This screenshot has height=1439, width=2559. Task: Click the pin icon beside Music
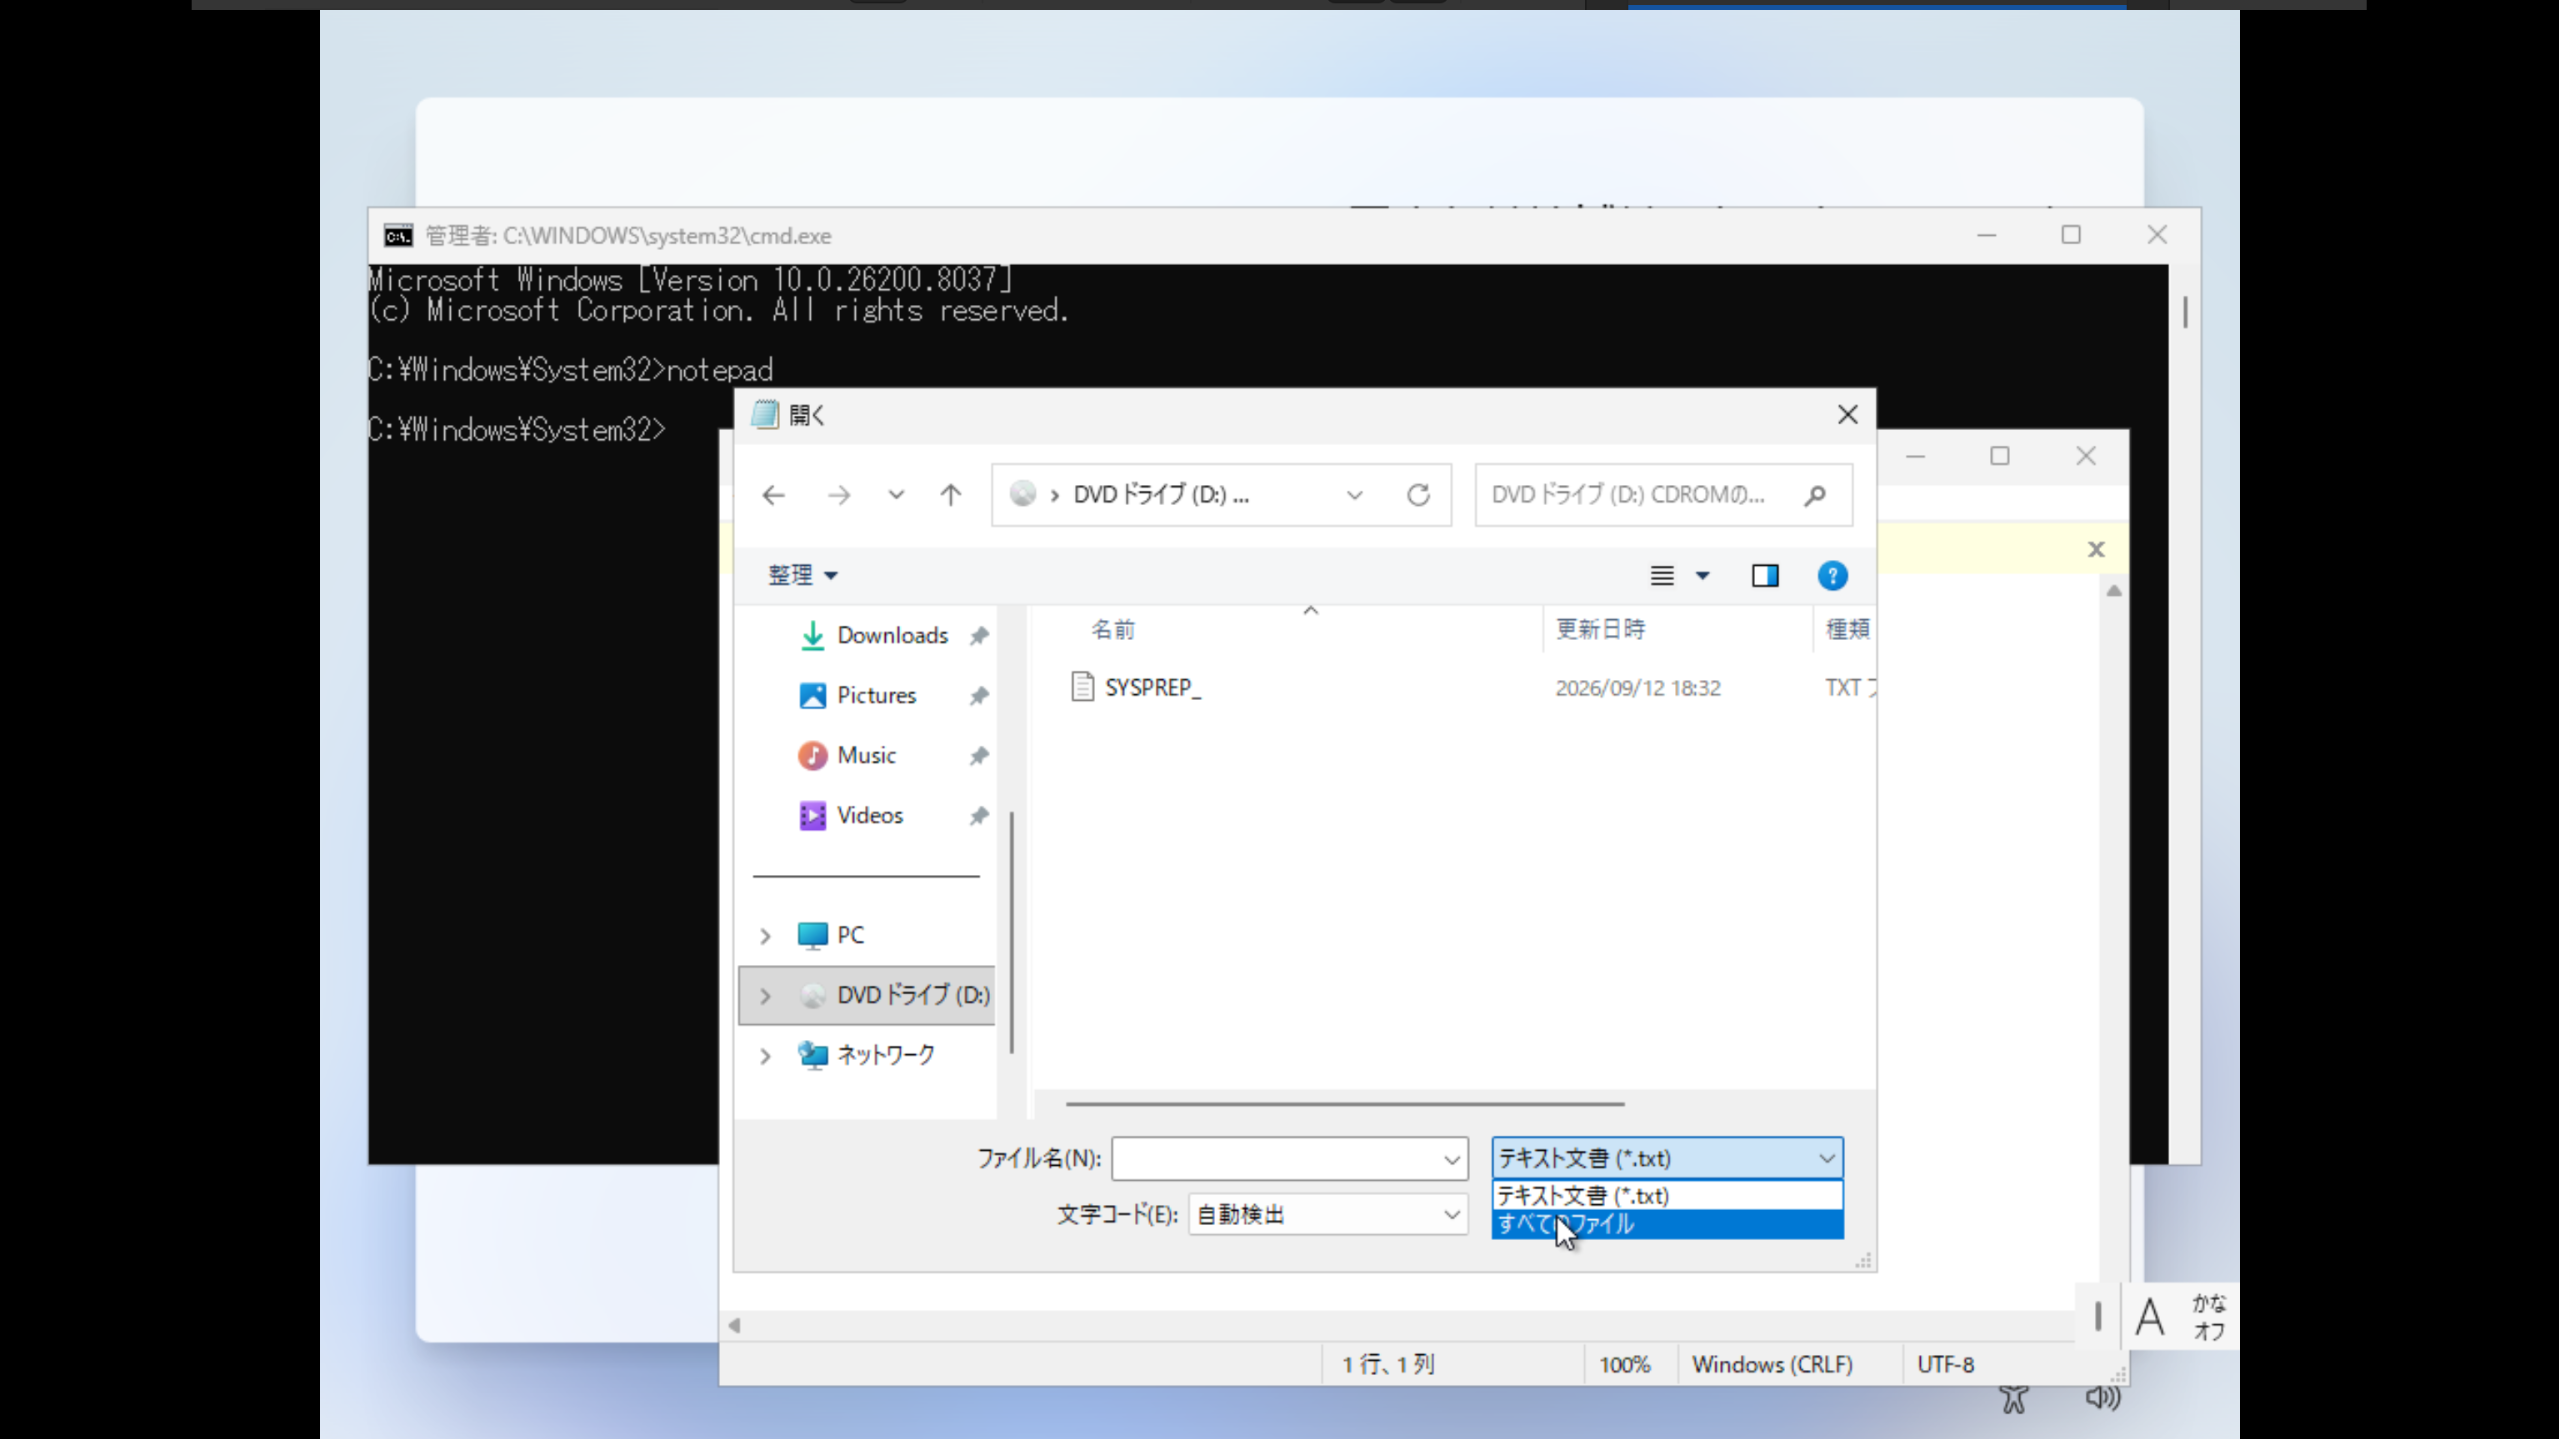click(979, 755)
